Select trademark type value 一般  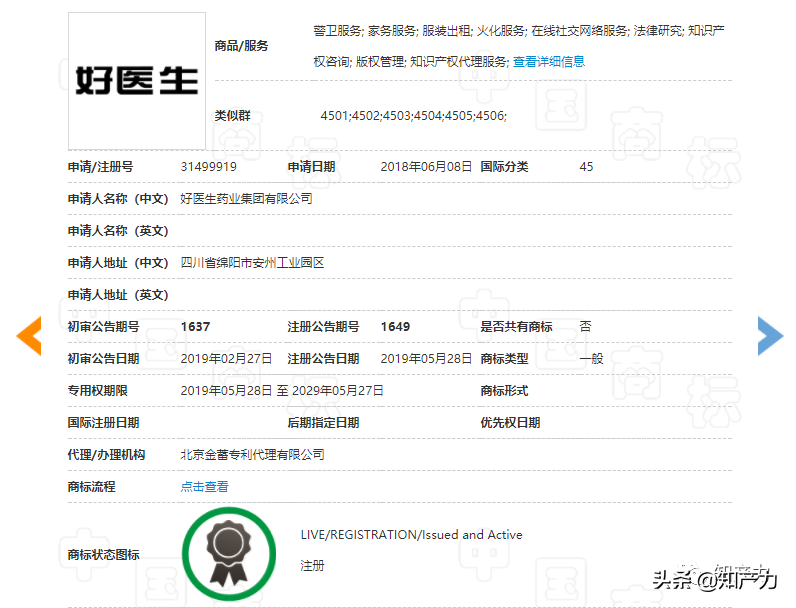(591, 358)
